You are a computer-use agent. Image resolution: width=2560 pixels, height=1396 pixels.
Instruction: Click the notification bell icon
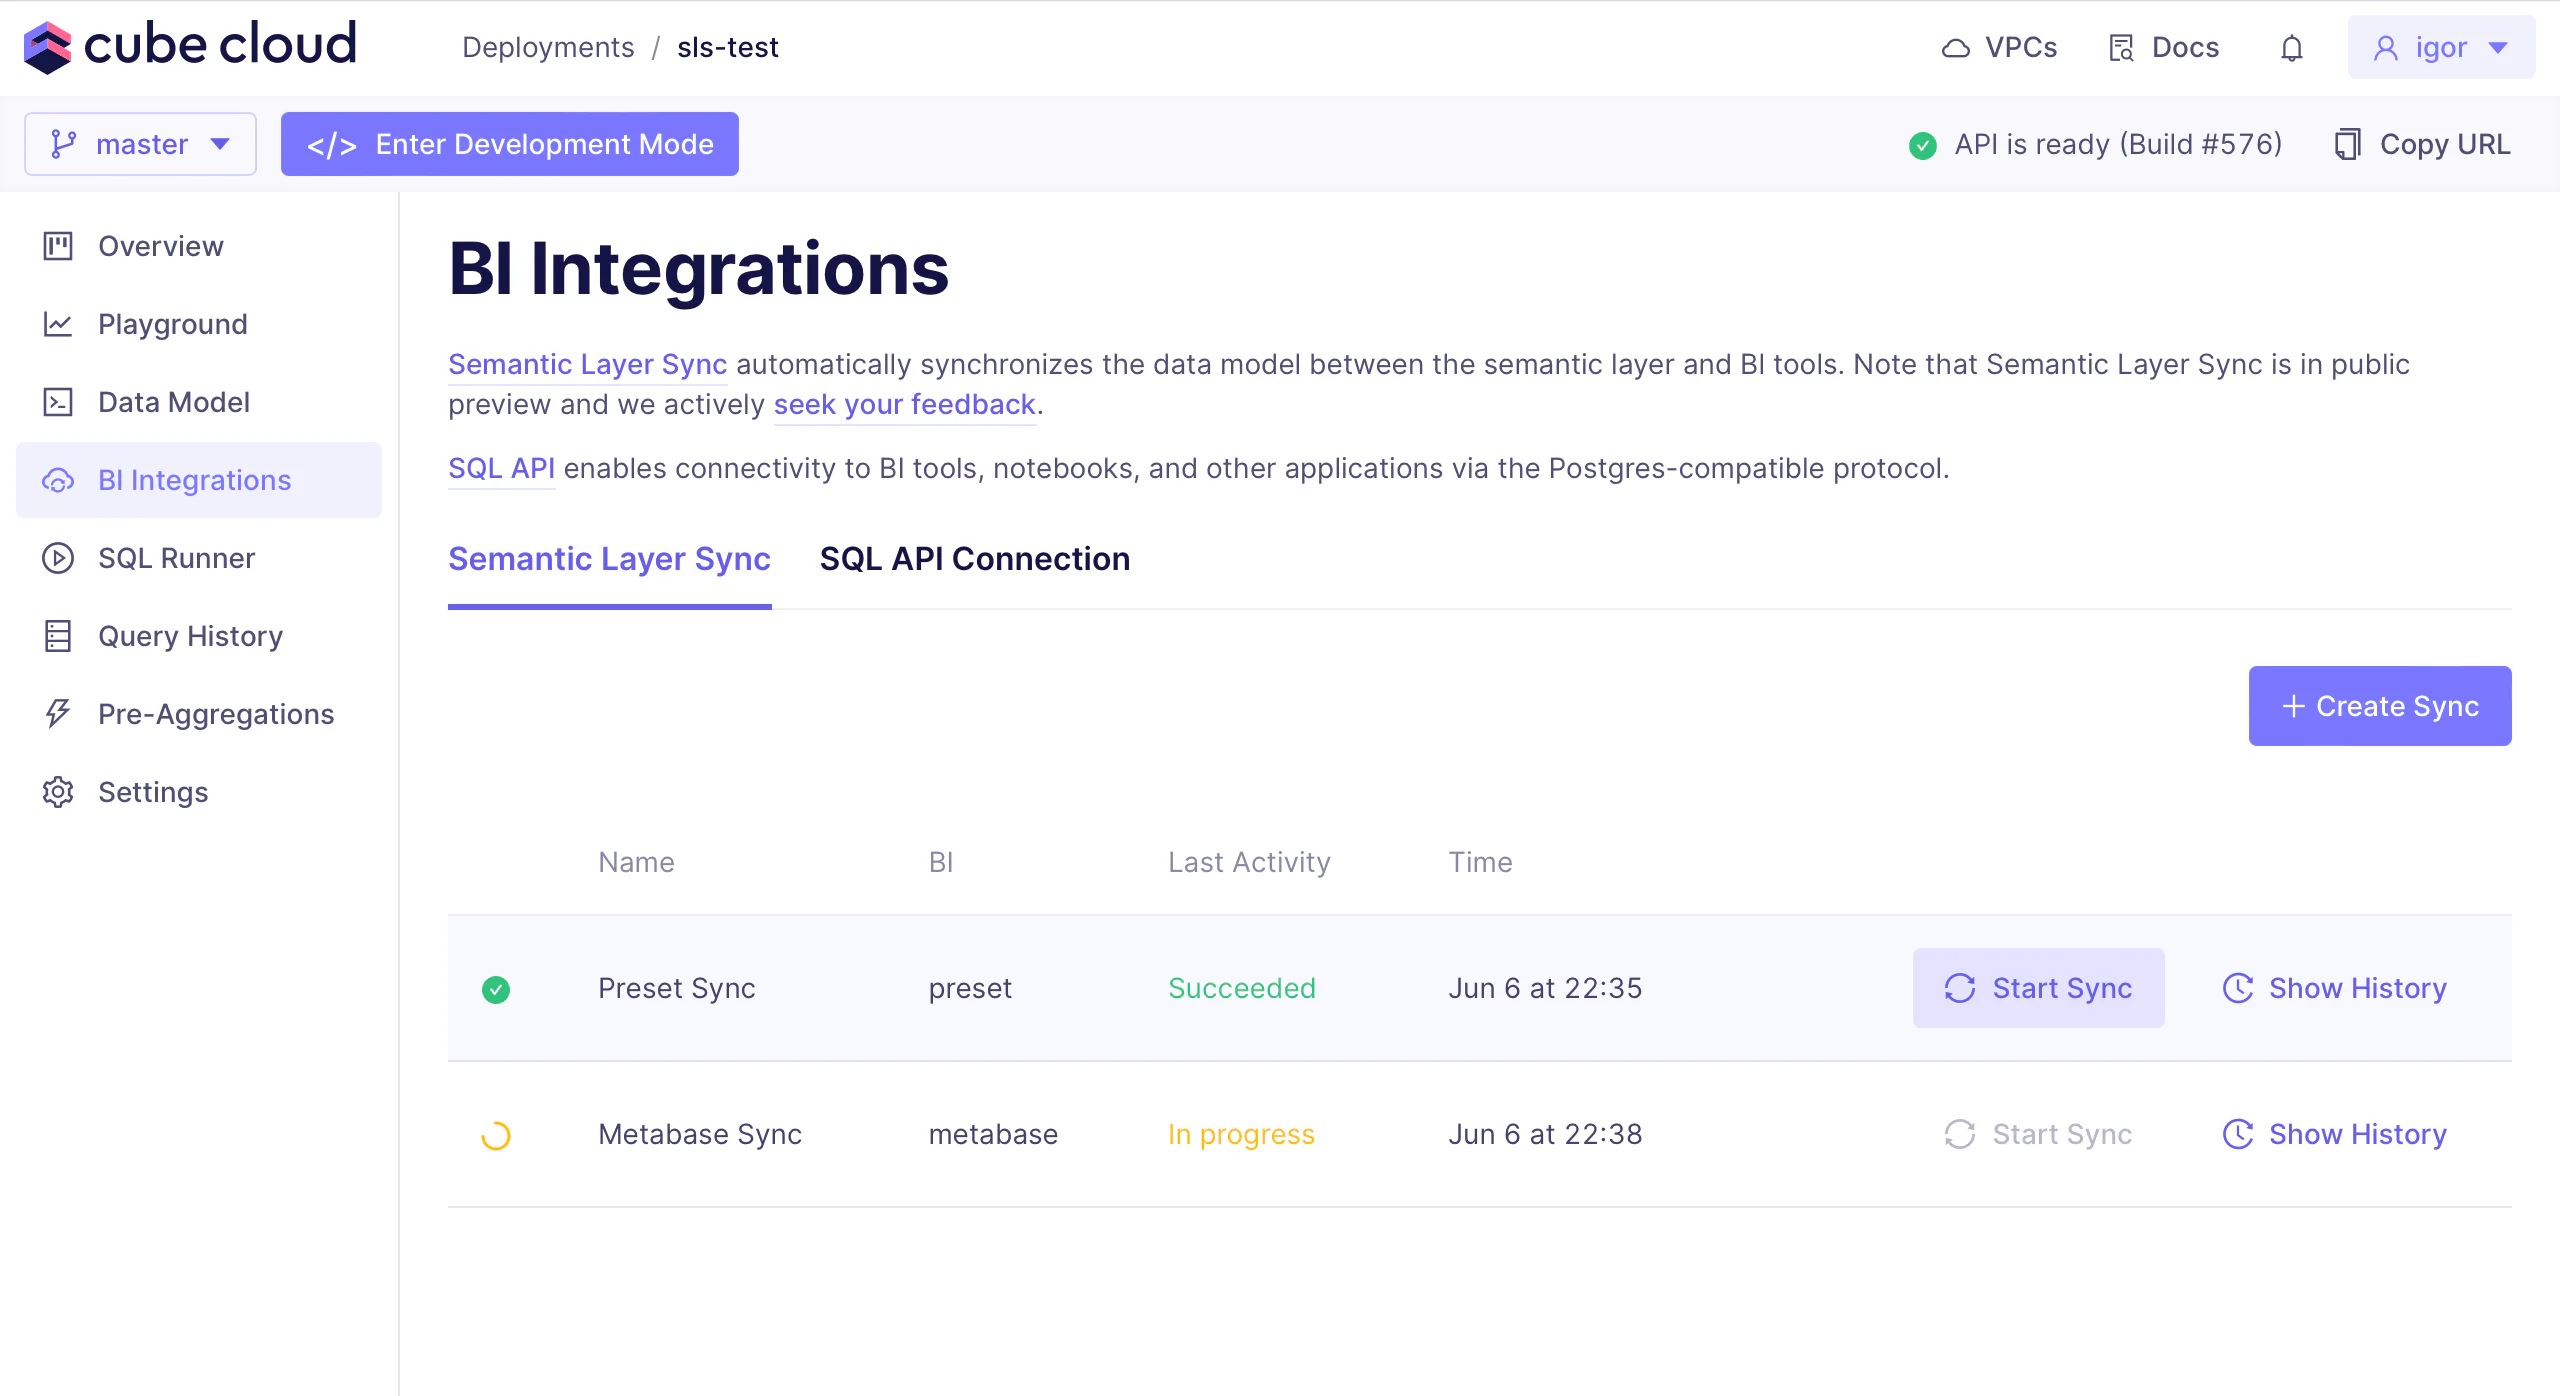tap(2291, 48)
